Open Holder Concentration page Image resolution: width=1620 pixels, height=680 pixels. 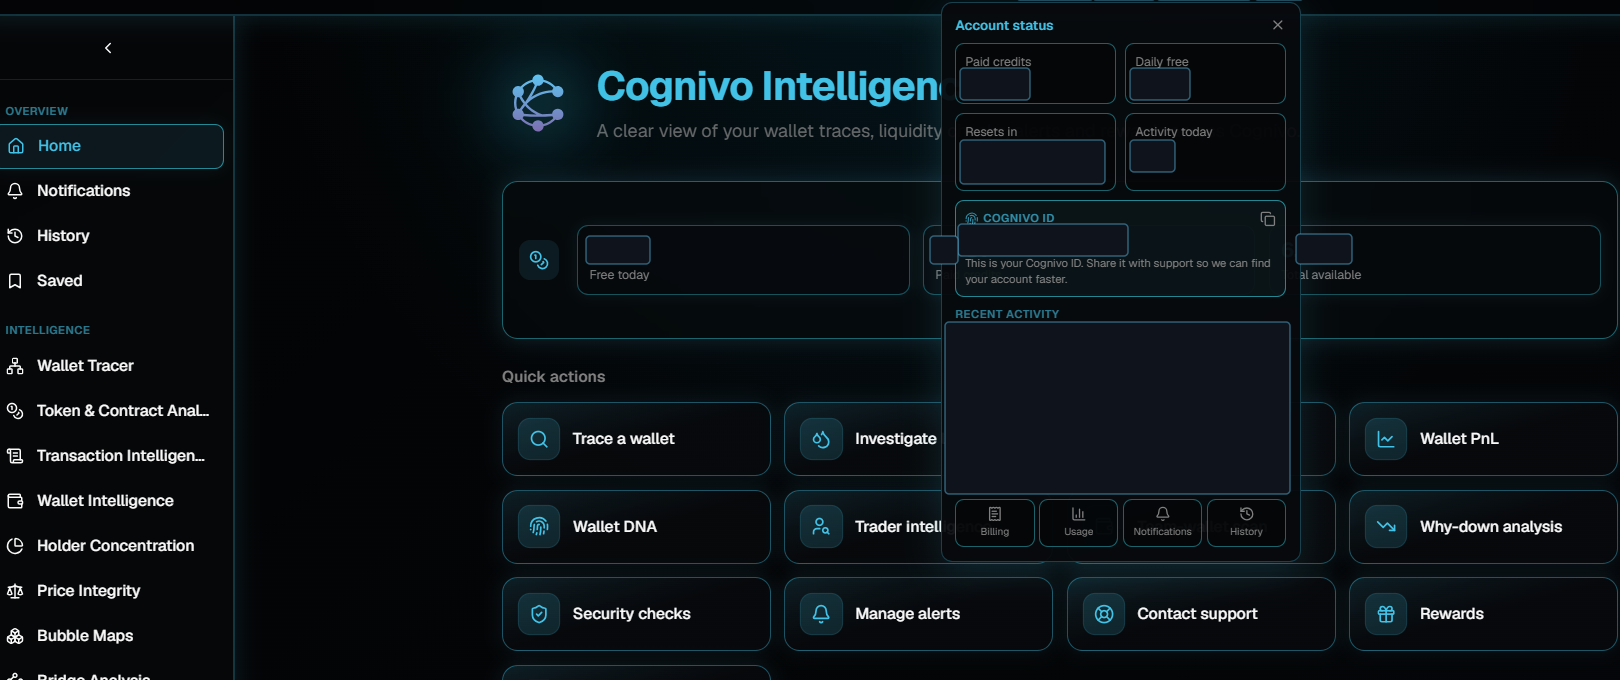click(x=111, y=546)
